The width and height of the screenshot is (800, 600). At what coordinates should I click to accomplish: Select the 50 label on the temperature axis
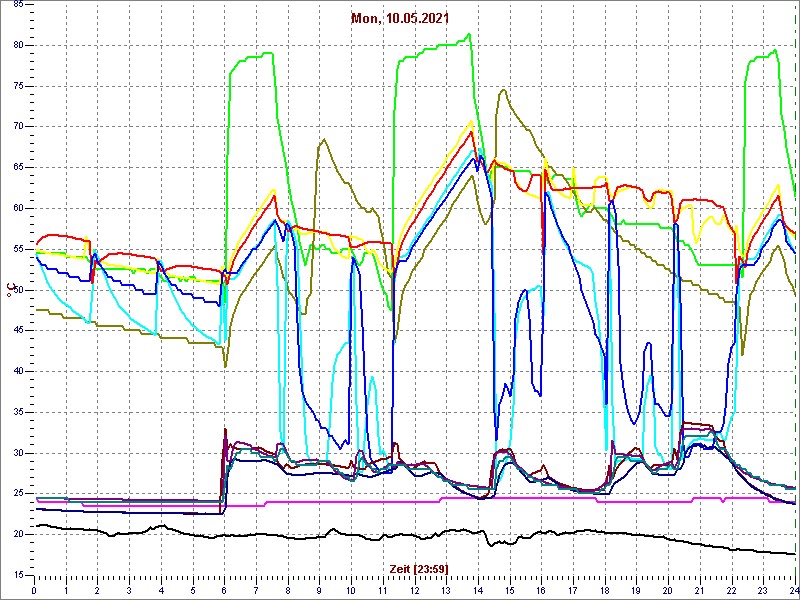18,290
